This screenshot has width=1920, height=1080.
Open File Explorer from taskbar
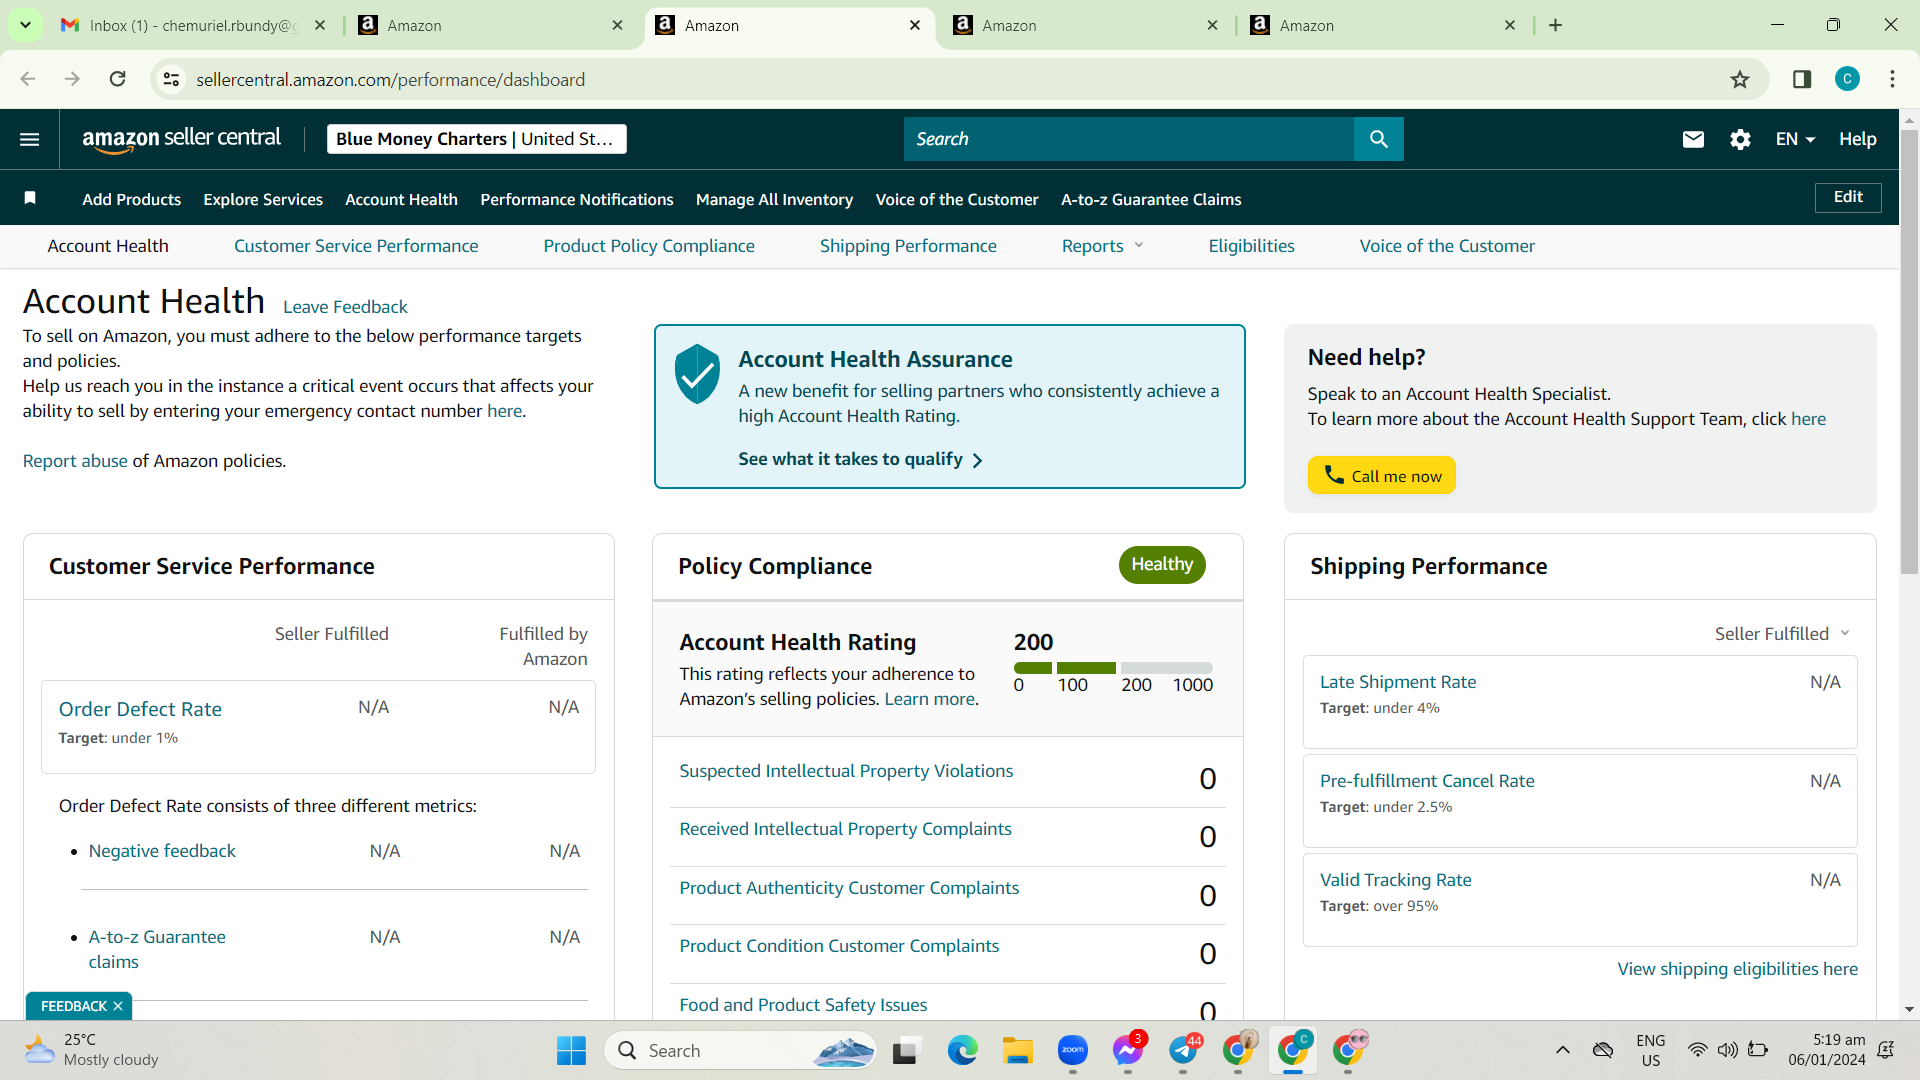(1018, 1051)
